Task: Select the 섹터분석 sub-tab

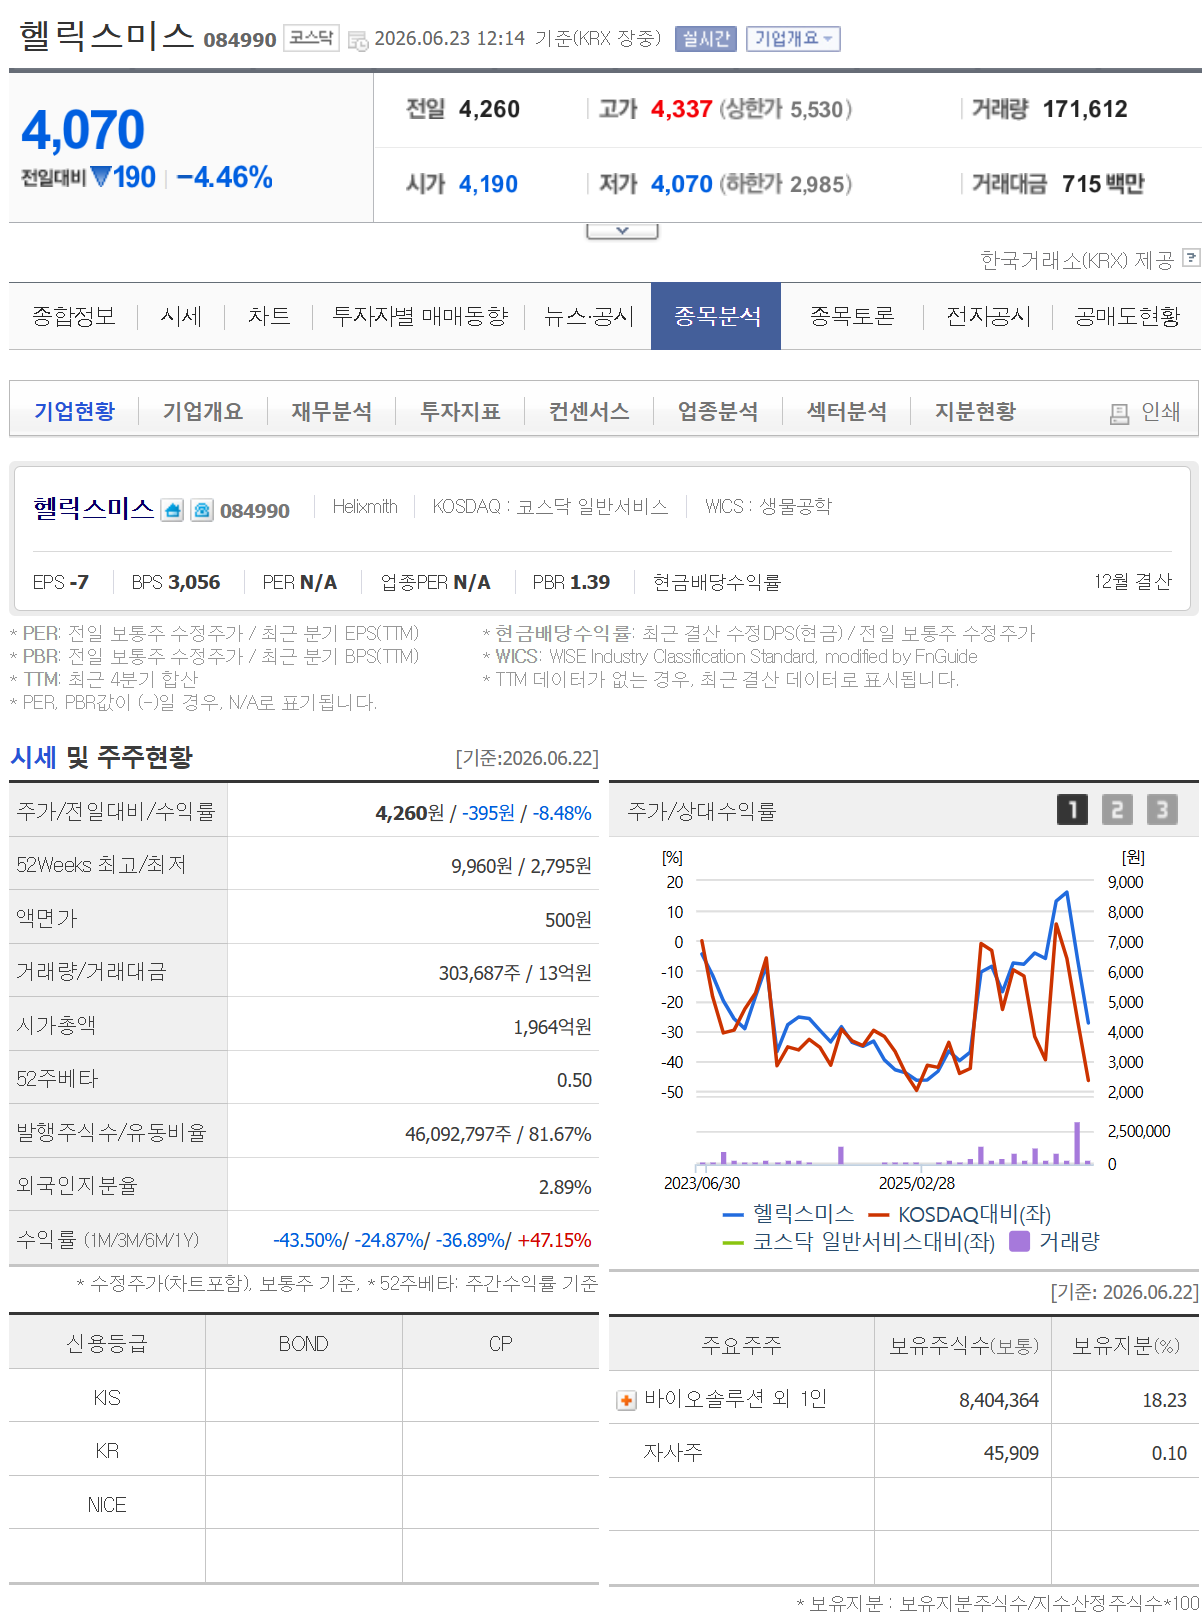Action: [847, 411]
